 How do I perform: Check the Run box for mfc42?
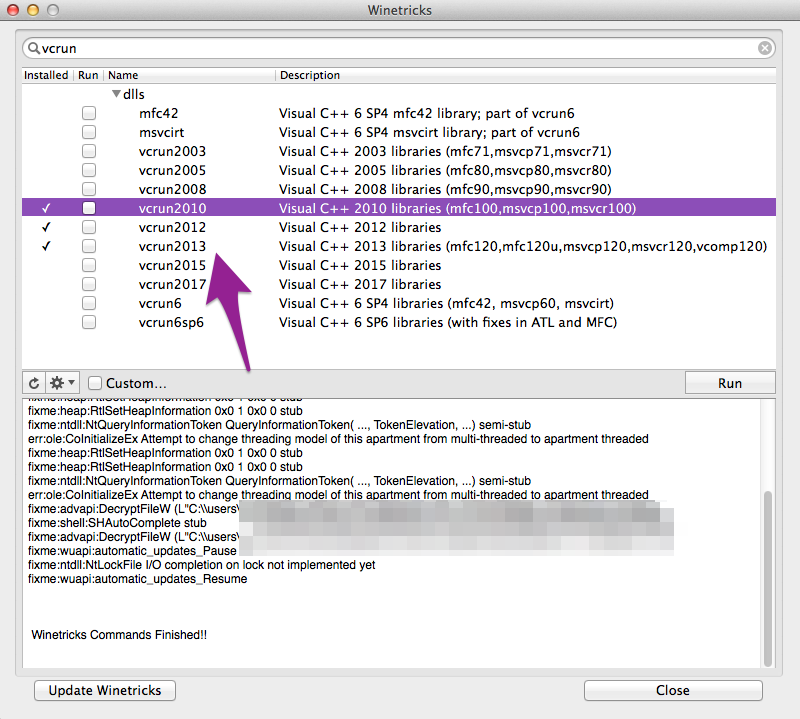[89, 113]
